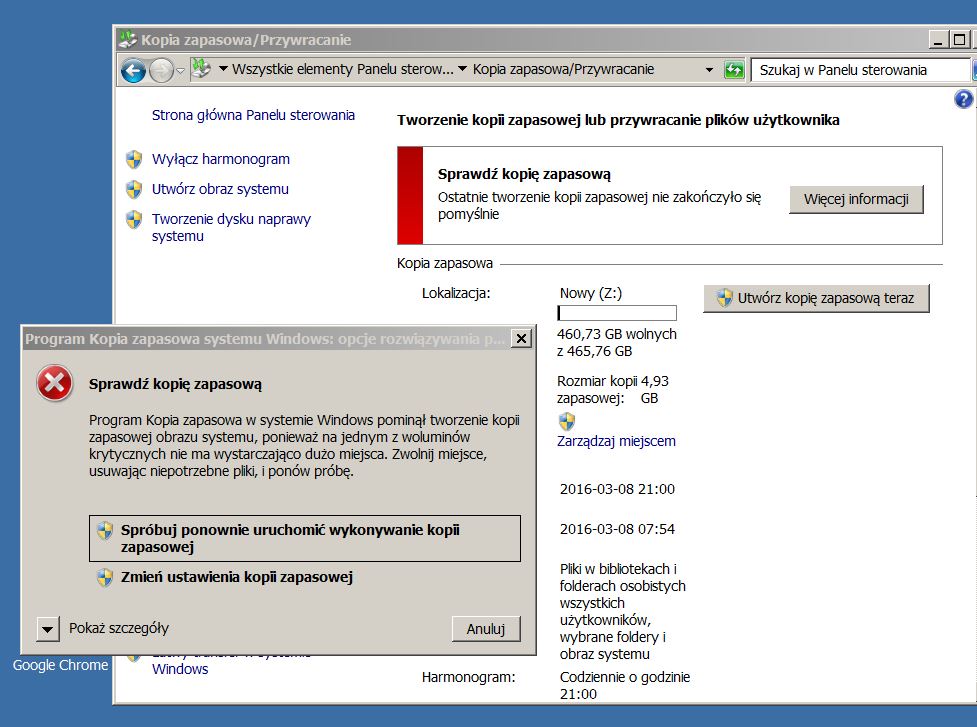Click 'Wyłącz harmonogram' link
Viewport: 977px width, 727px height.
[221, 159]
